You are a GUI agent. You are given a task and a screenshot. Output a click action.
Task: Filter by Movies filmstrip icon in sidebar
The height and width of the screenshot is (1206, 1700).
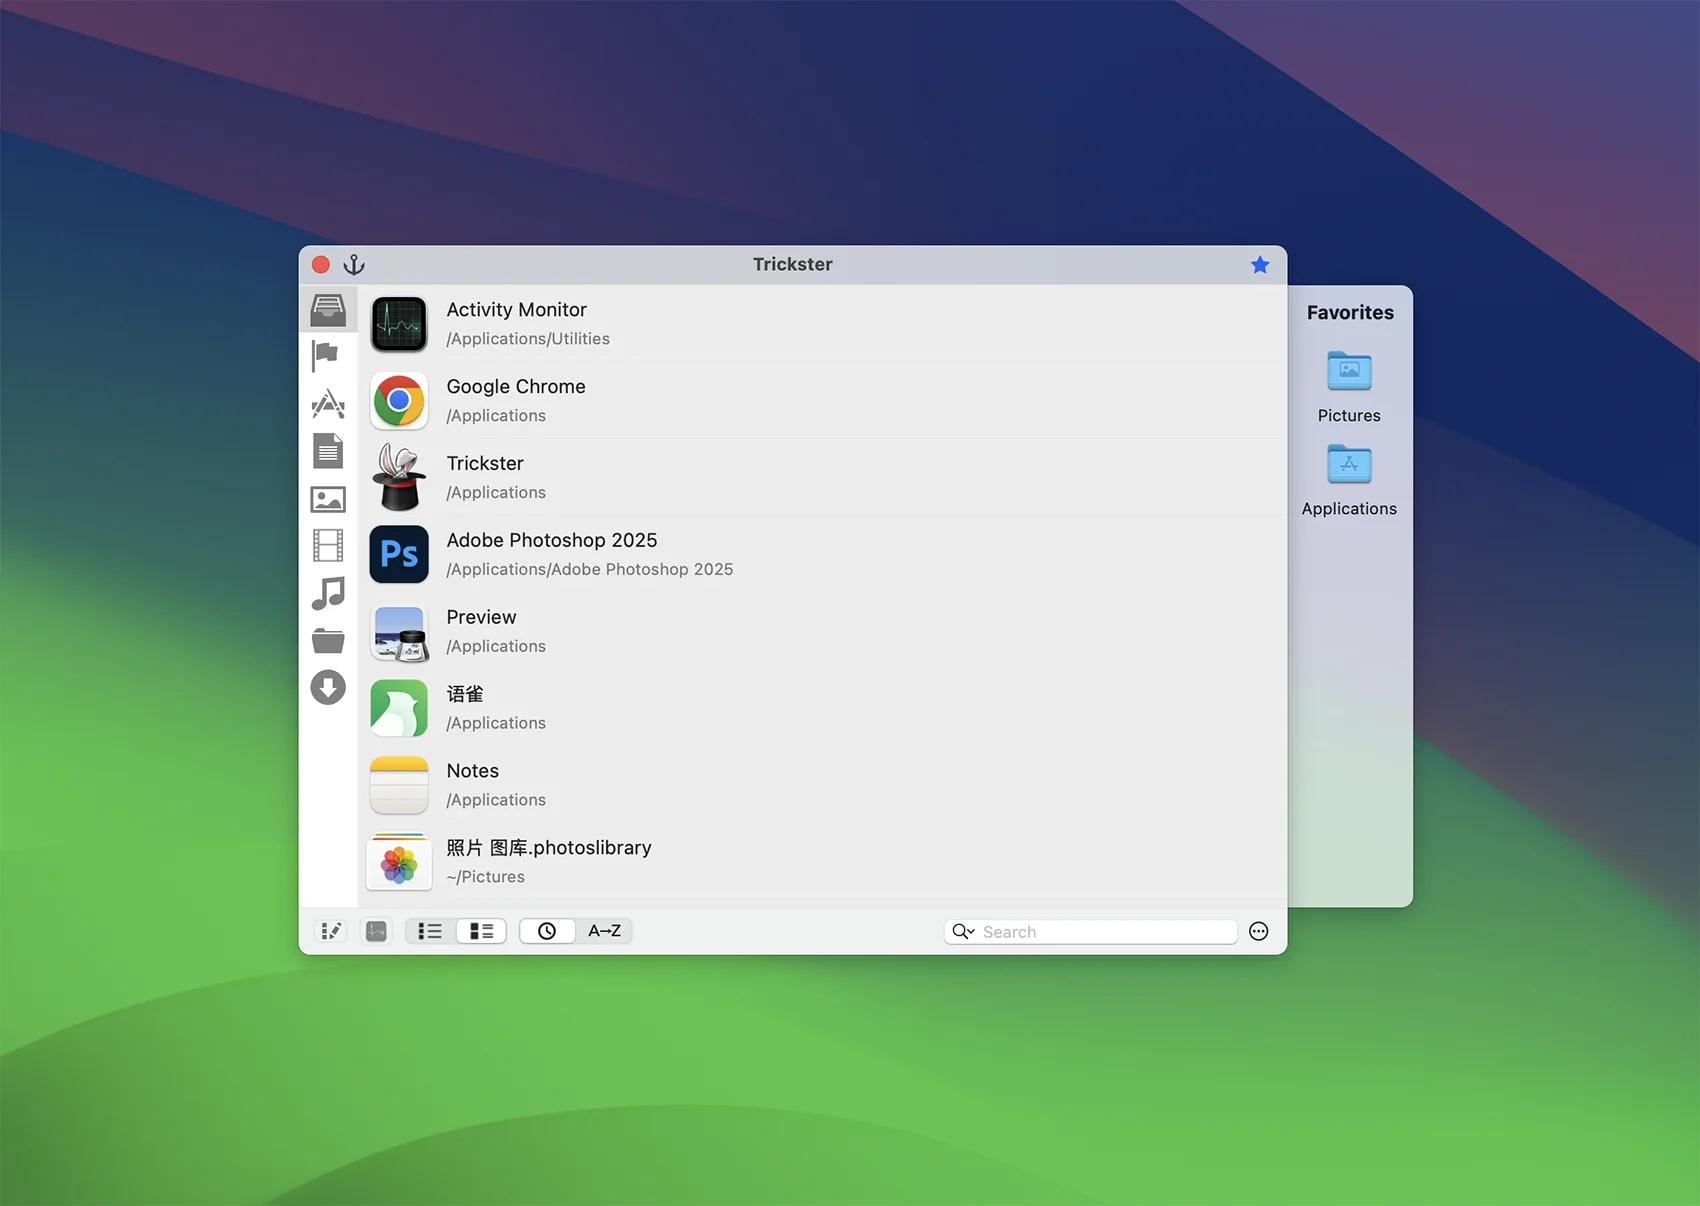328,546
